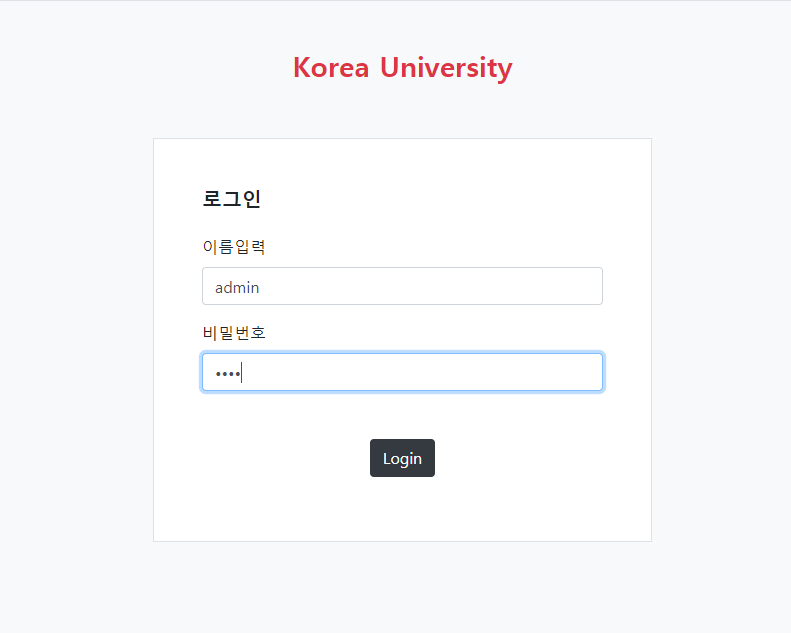
Task: Click gray page background left of the login card
Action: (76, 340)
